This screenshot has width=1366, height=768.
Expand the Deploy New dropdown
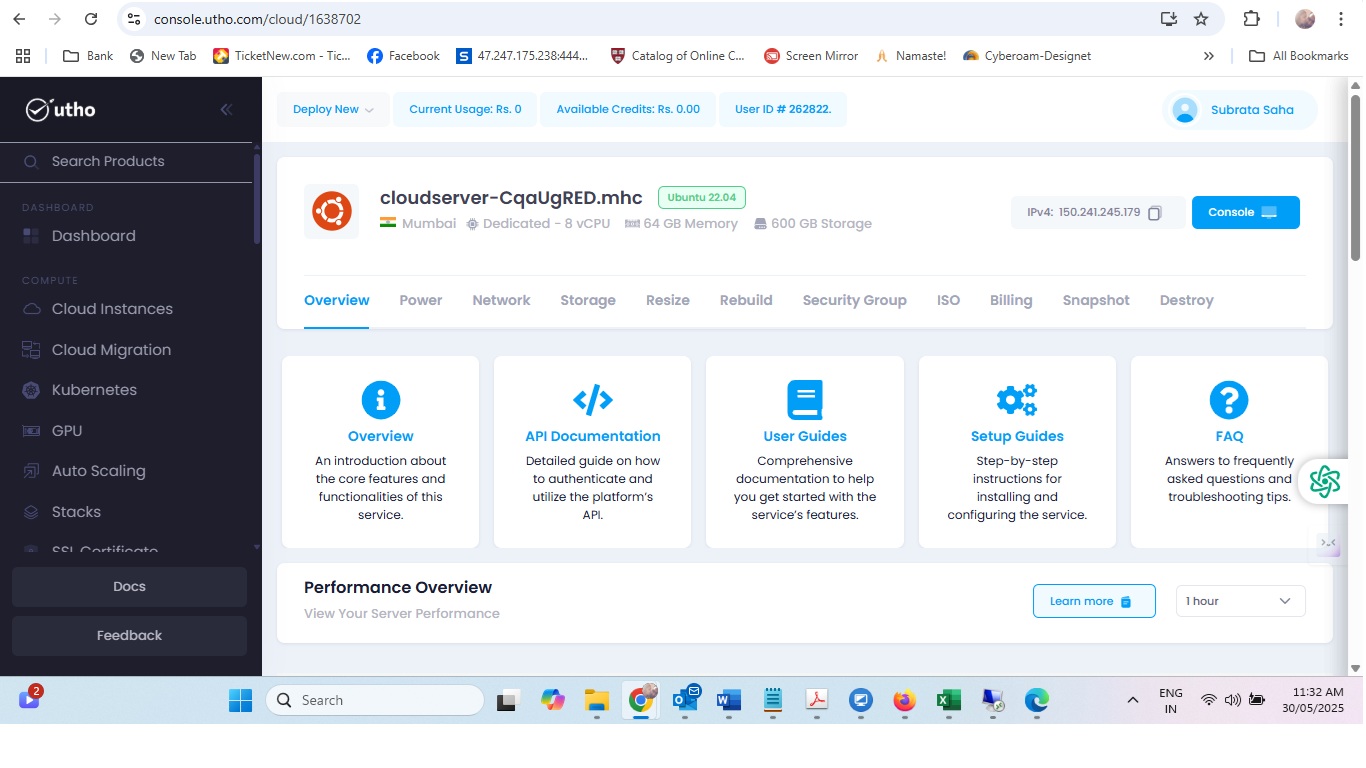pyautogui.click(x=333, y=110)
